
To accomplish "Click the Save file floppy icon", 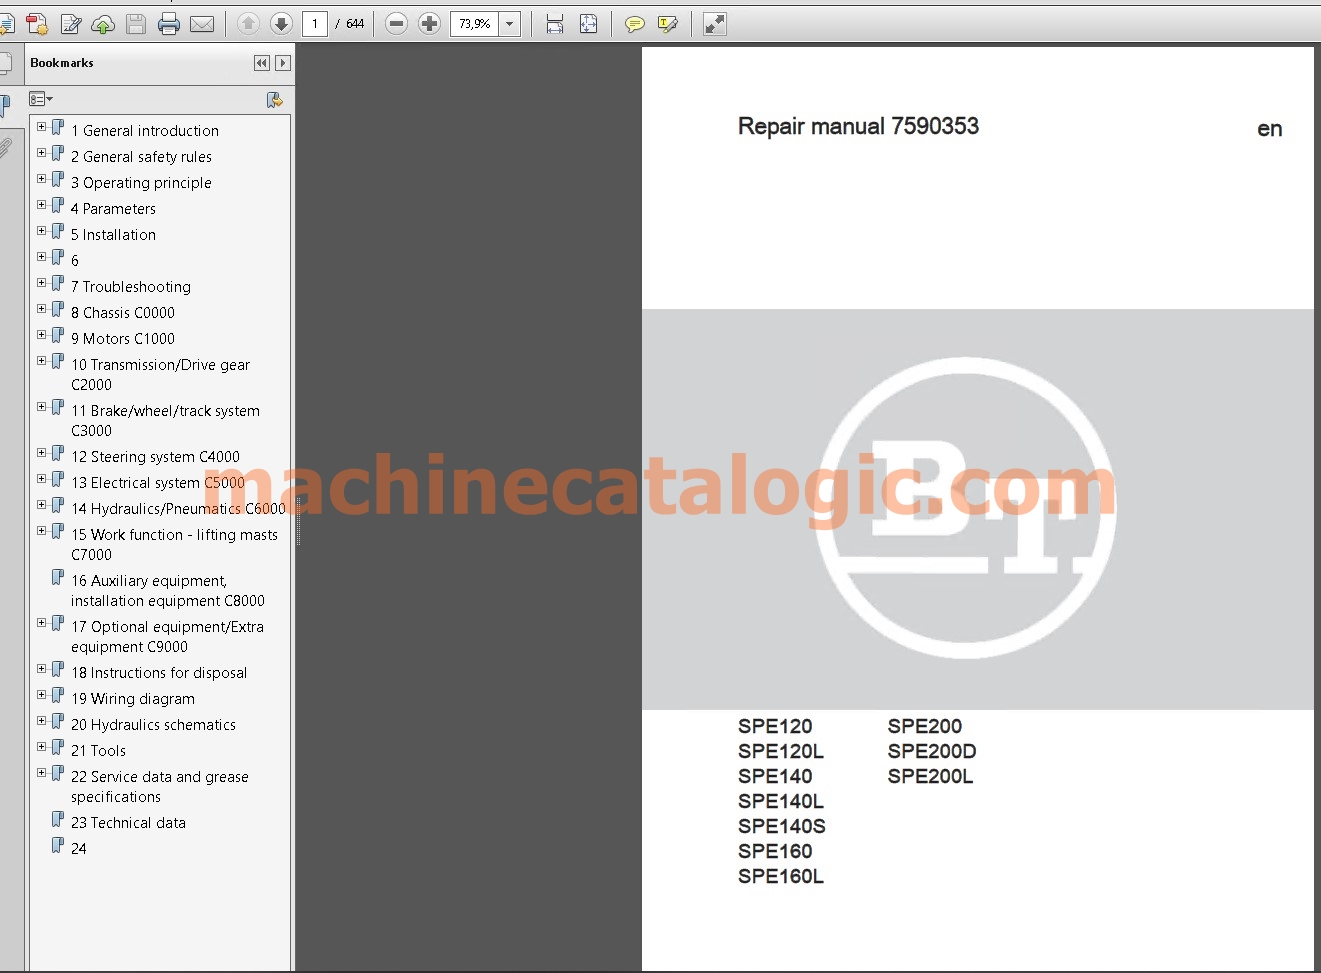I will point(136,24).
